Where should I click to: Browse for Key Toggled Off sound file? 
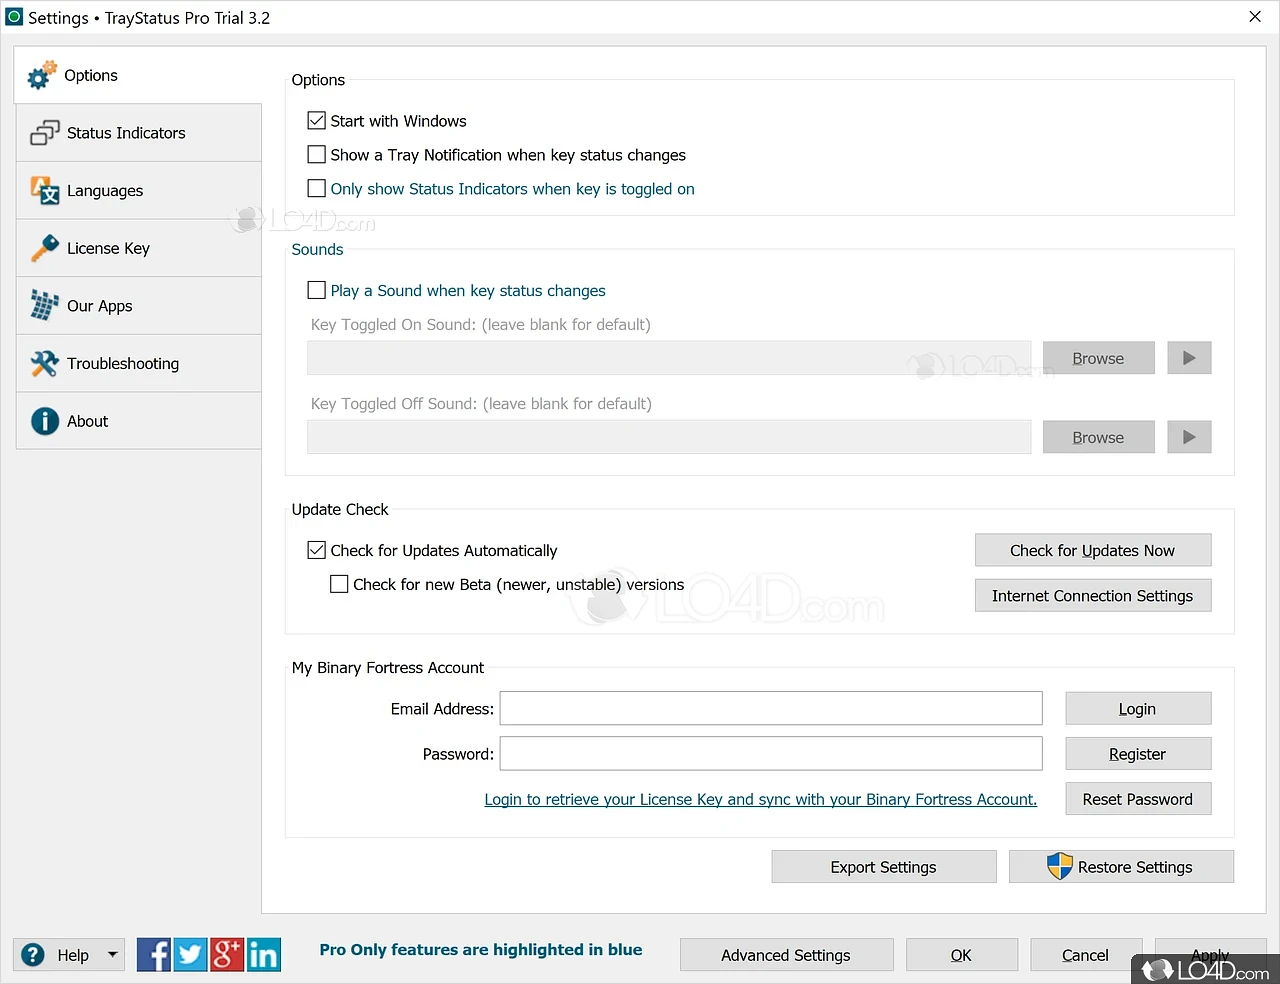click(x=1098, y=437)
